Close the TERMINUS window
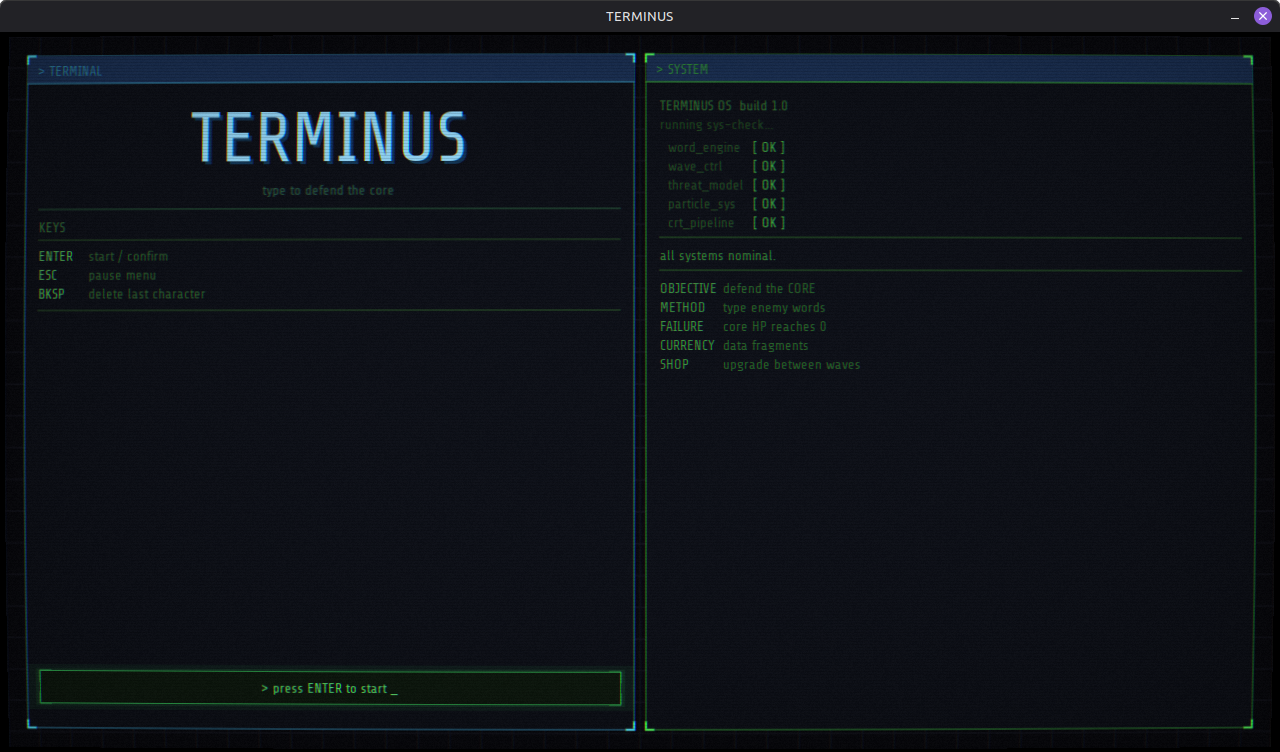 [1263, 16]
